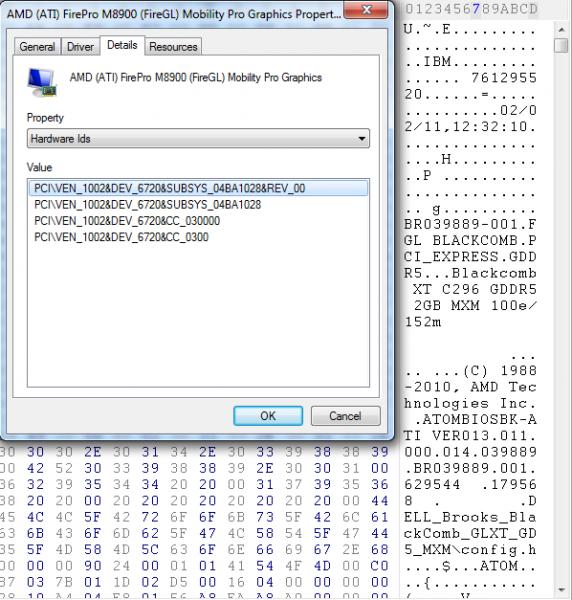The image size is (572, 600).
Task: Click ASCII line 'ckComb_GLXT_GD' in hex editor
Action: (x=470, y=533)
